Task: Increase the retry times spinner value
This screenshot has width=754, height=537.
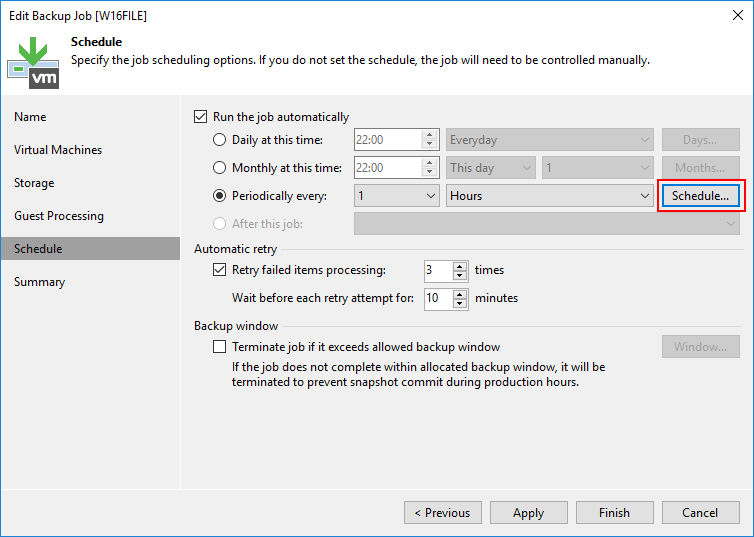Action: click(x=460, y=266)
